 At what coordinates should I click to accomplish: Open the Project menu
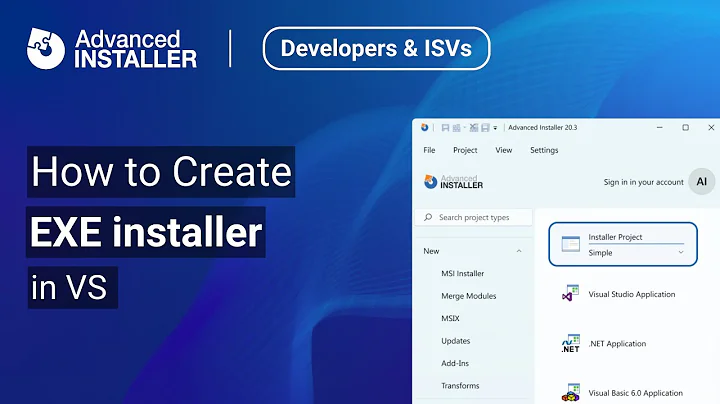(465, 150)
